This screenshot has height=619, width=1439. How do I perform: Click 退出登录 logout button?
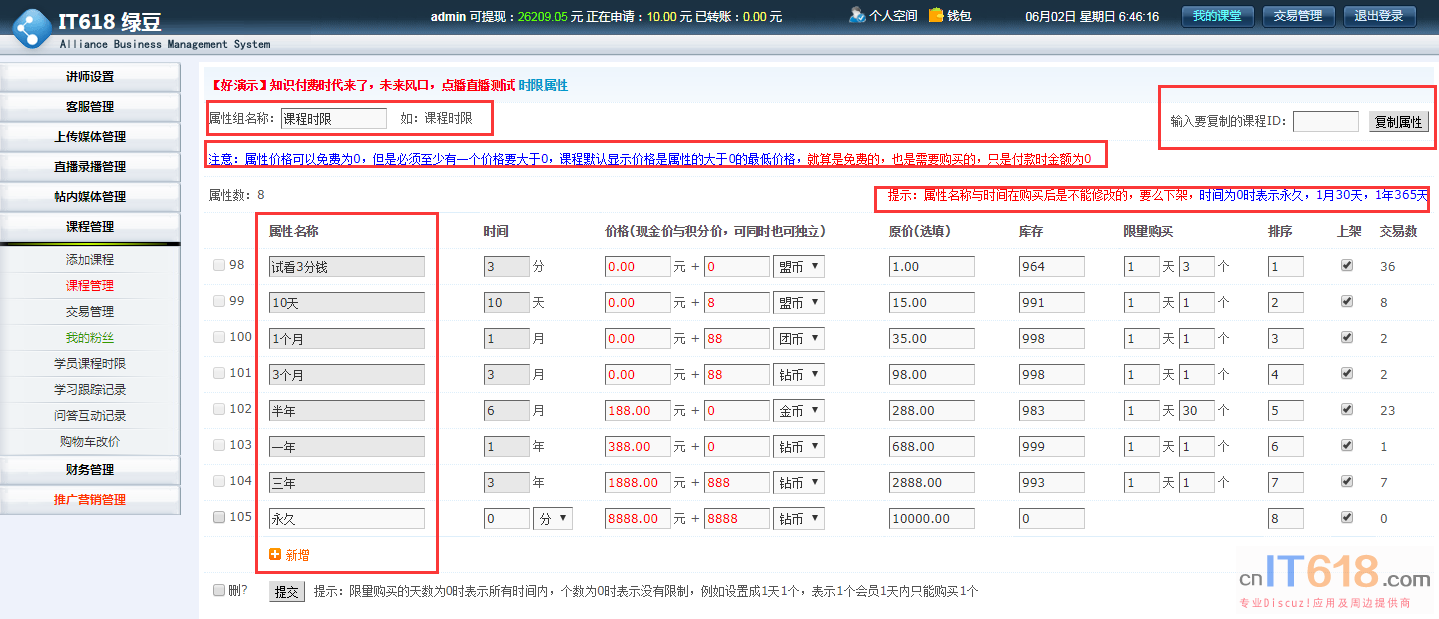click(x=1379, y=16)
